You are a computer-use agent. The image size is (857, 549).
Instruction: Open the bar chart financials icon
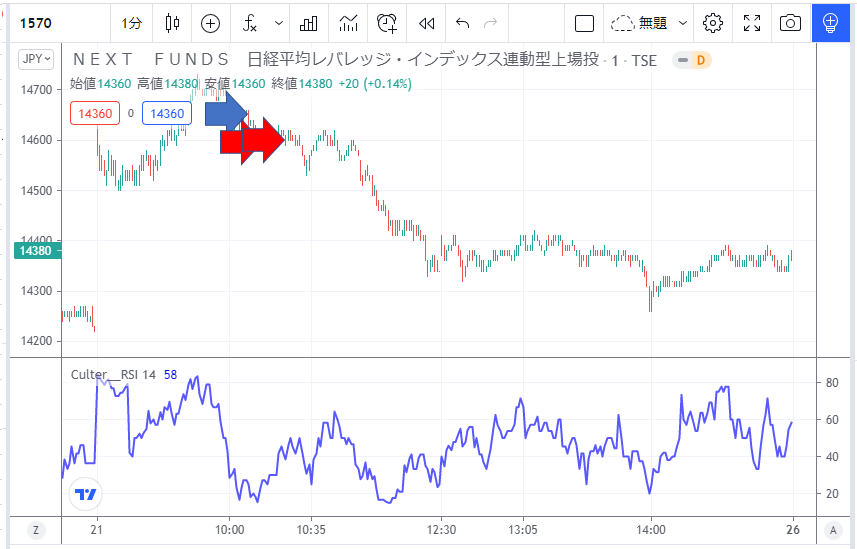tap(309, 23)
